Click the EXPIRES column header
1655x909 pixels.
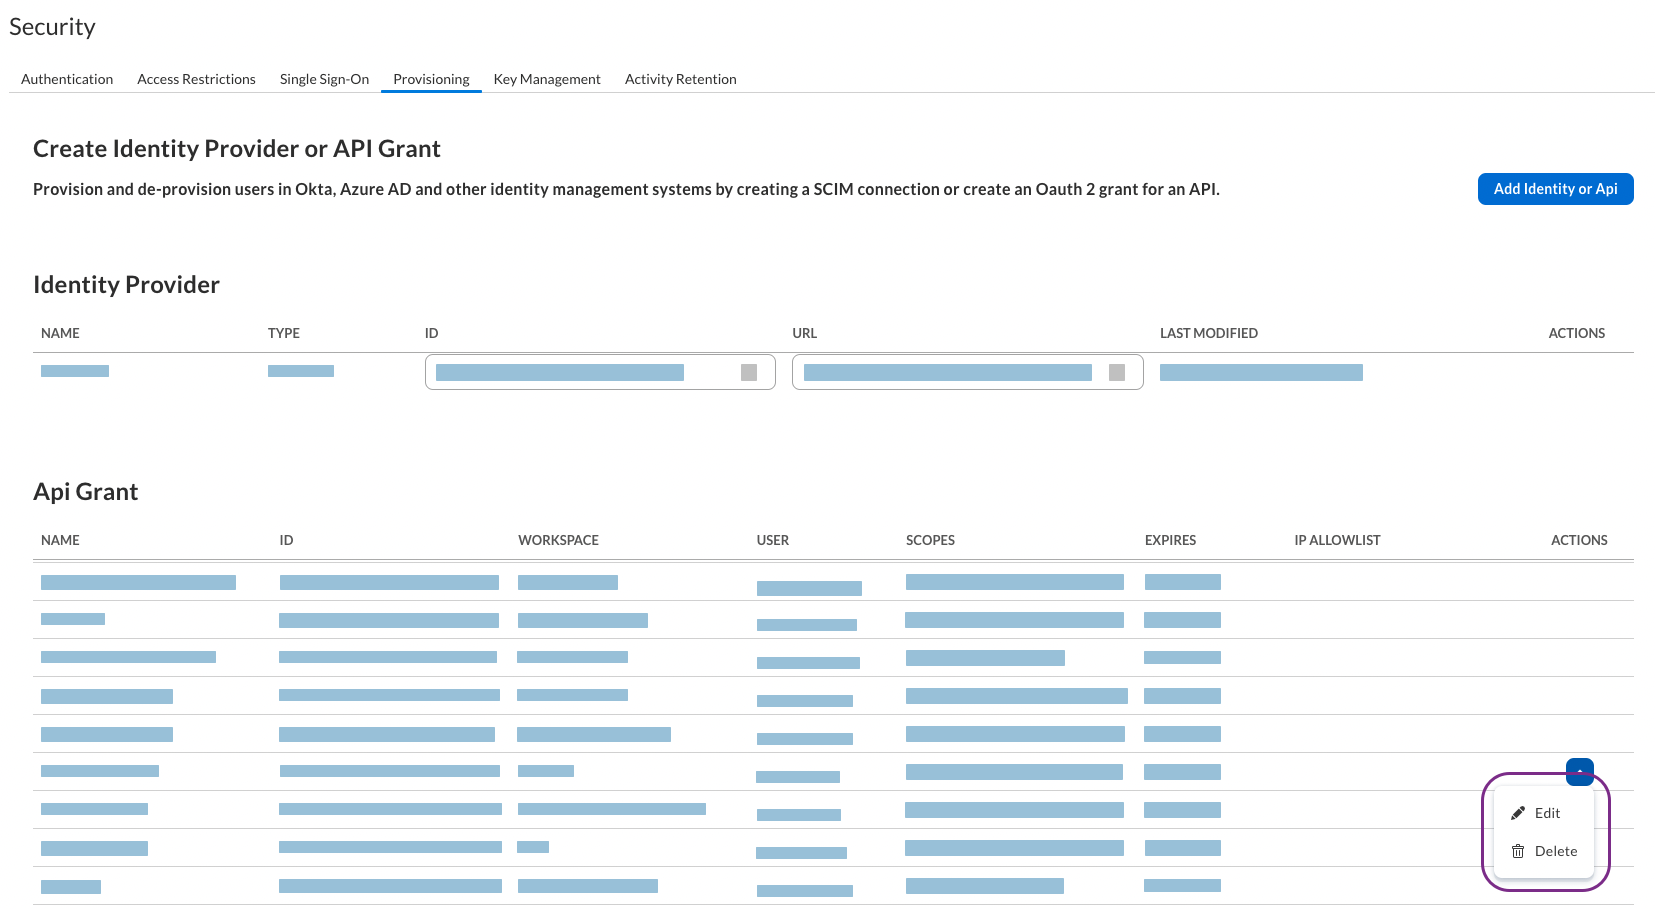click(1170, 540)
